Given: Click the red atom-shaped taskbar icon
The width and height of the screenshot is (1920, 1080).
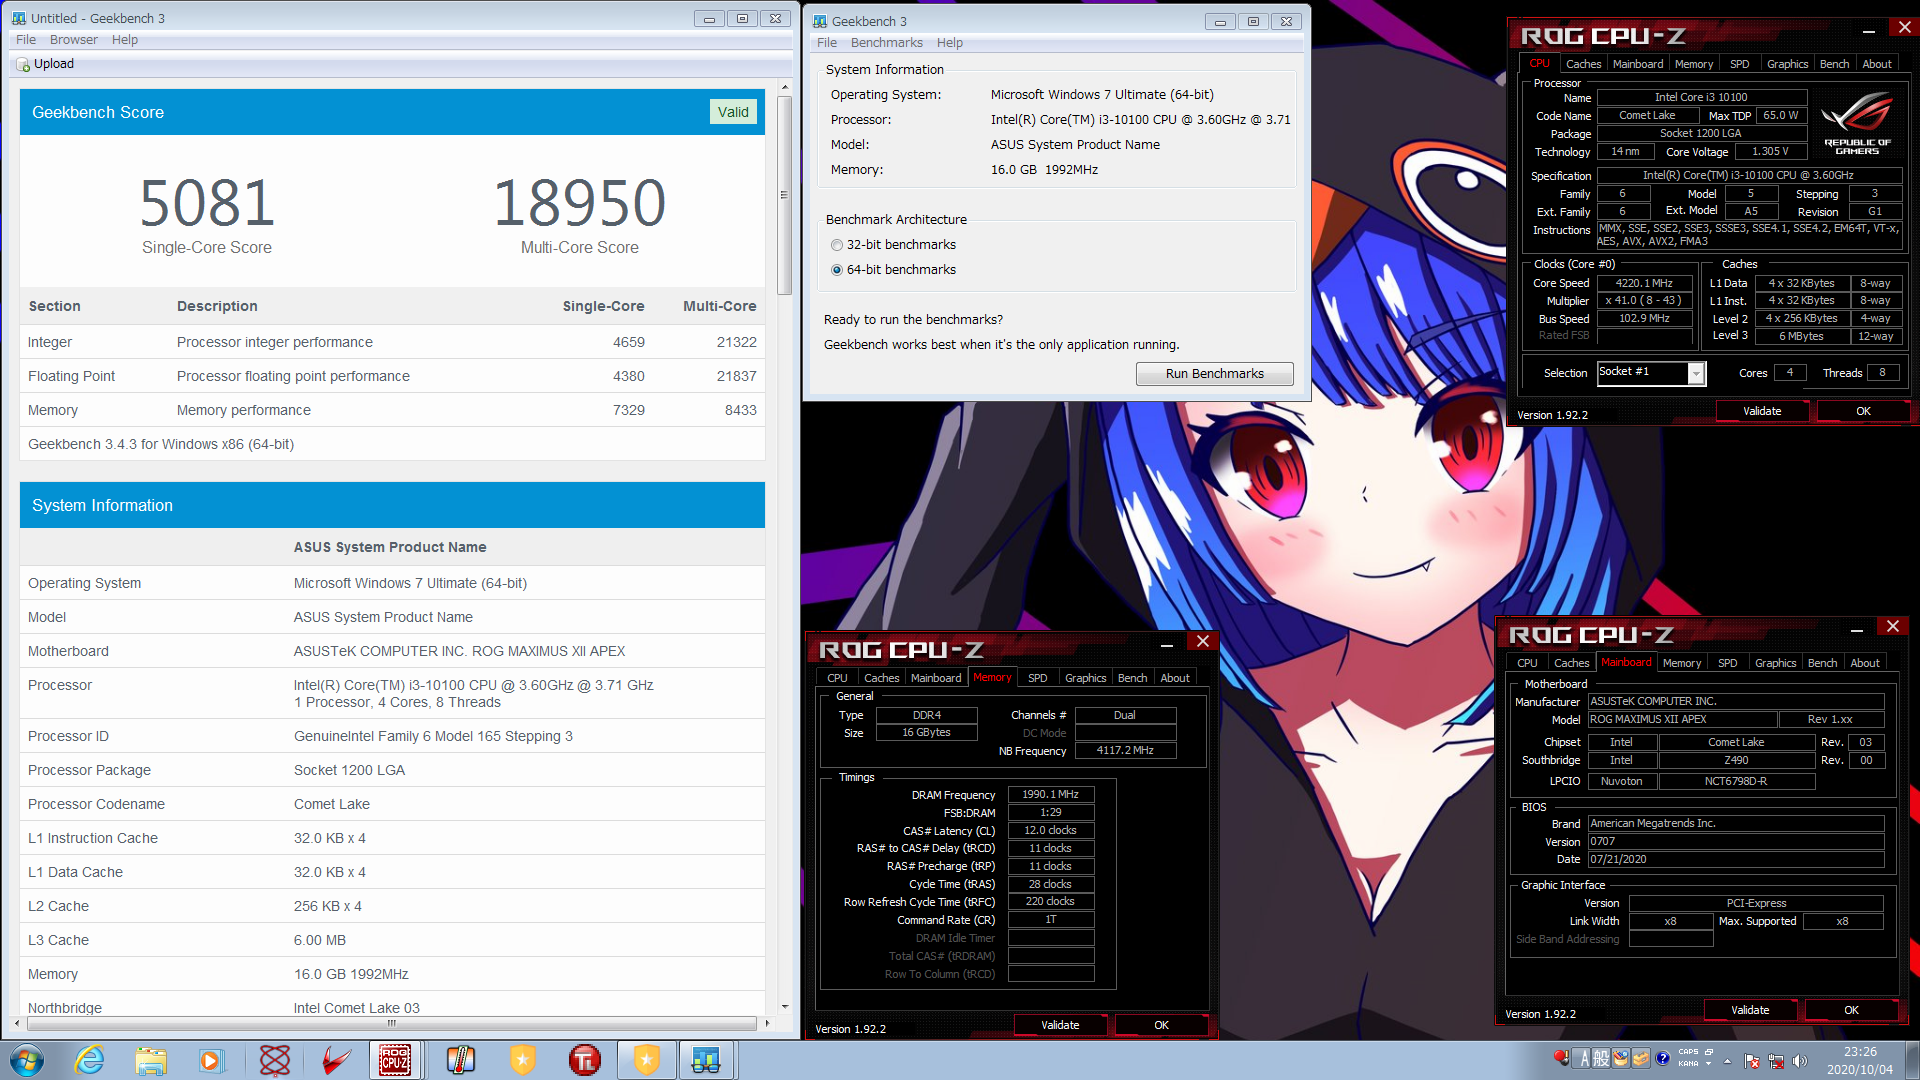Looking at the screenshot, I should (274, 1060).
